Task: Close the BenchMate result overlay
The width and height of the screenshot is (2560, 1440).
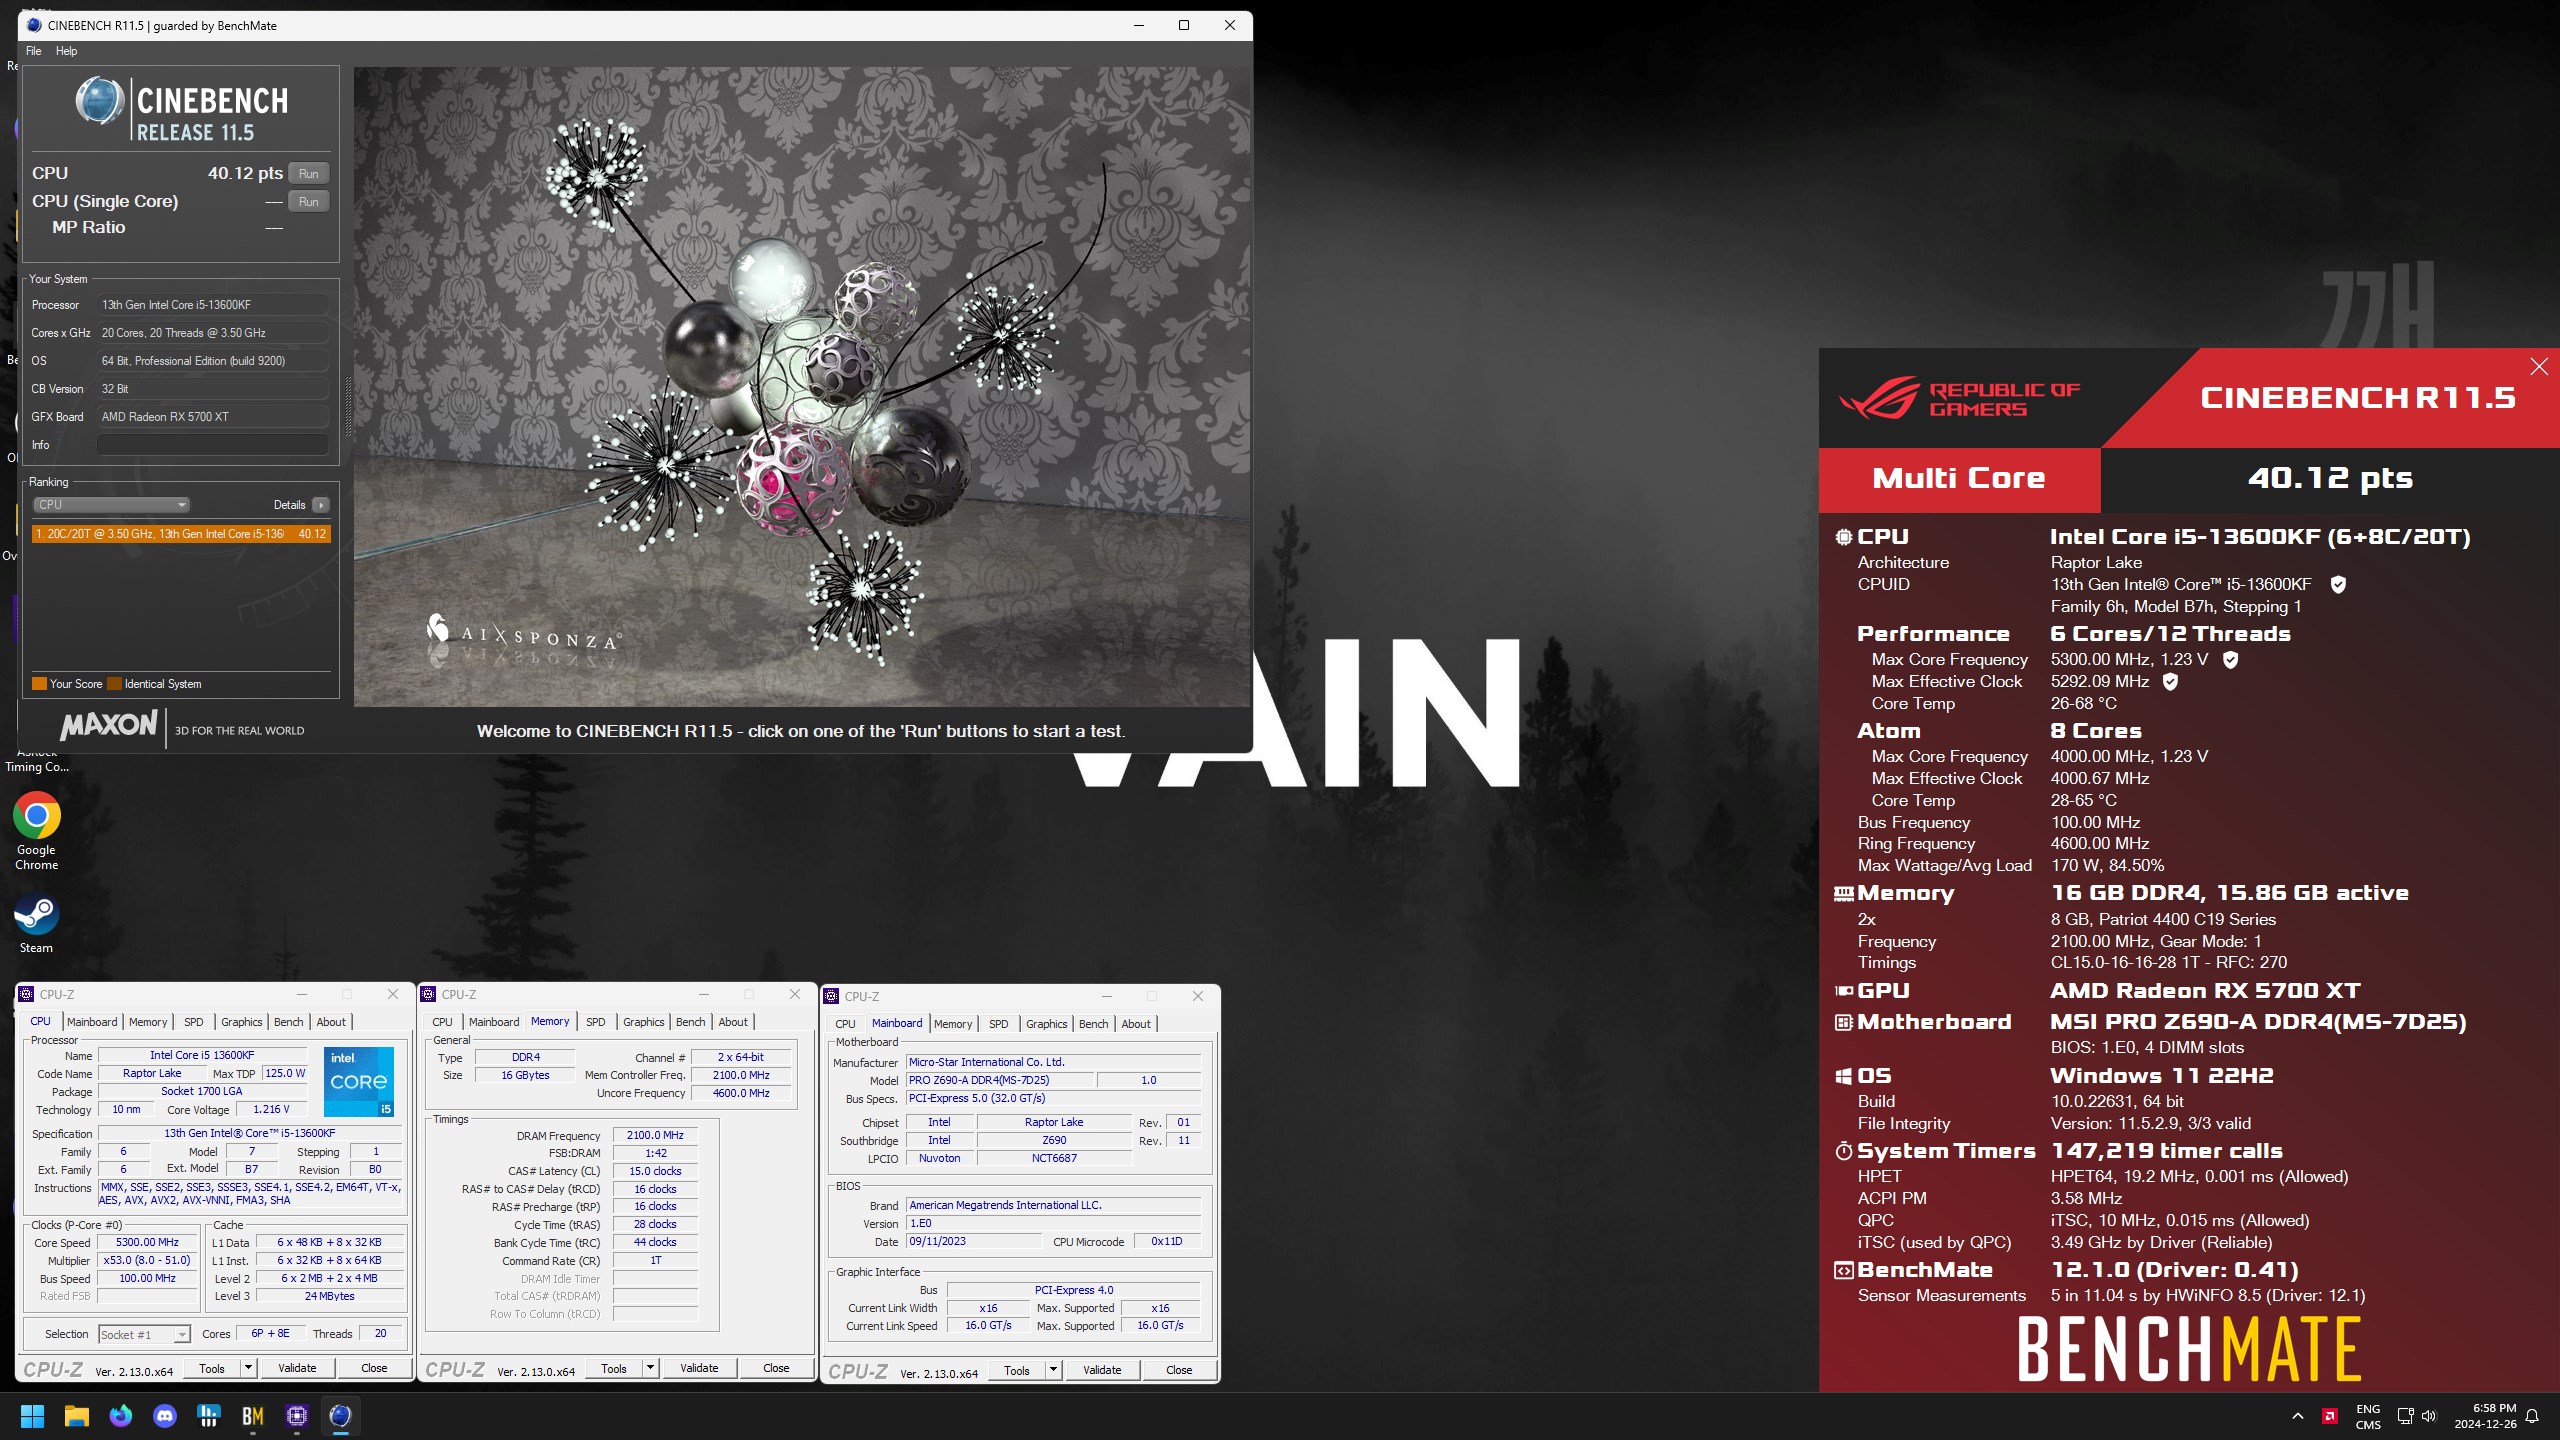Action: [x=2538, y=367]
